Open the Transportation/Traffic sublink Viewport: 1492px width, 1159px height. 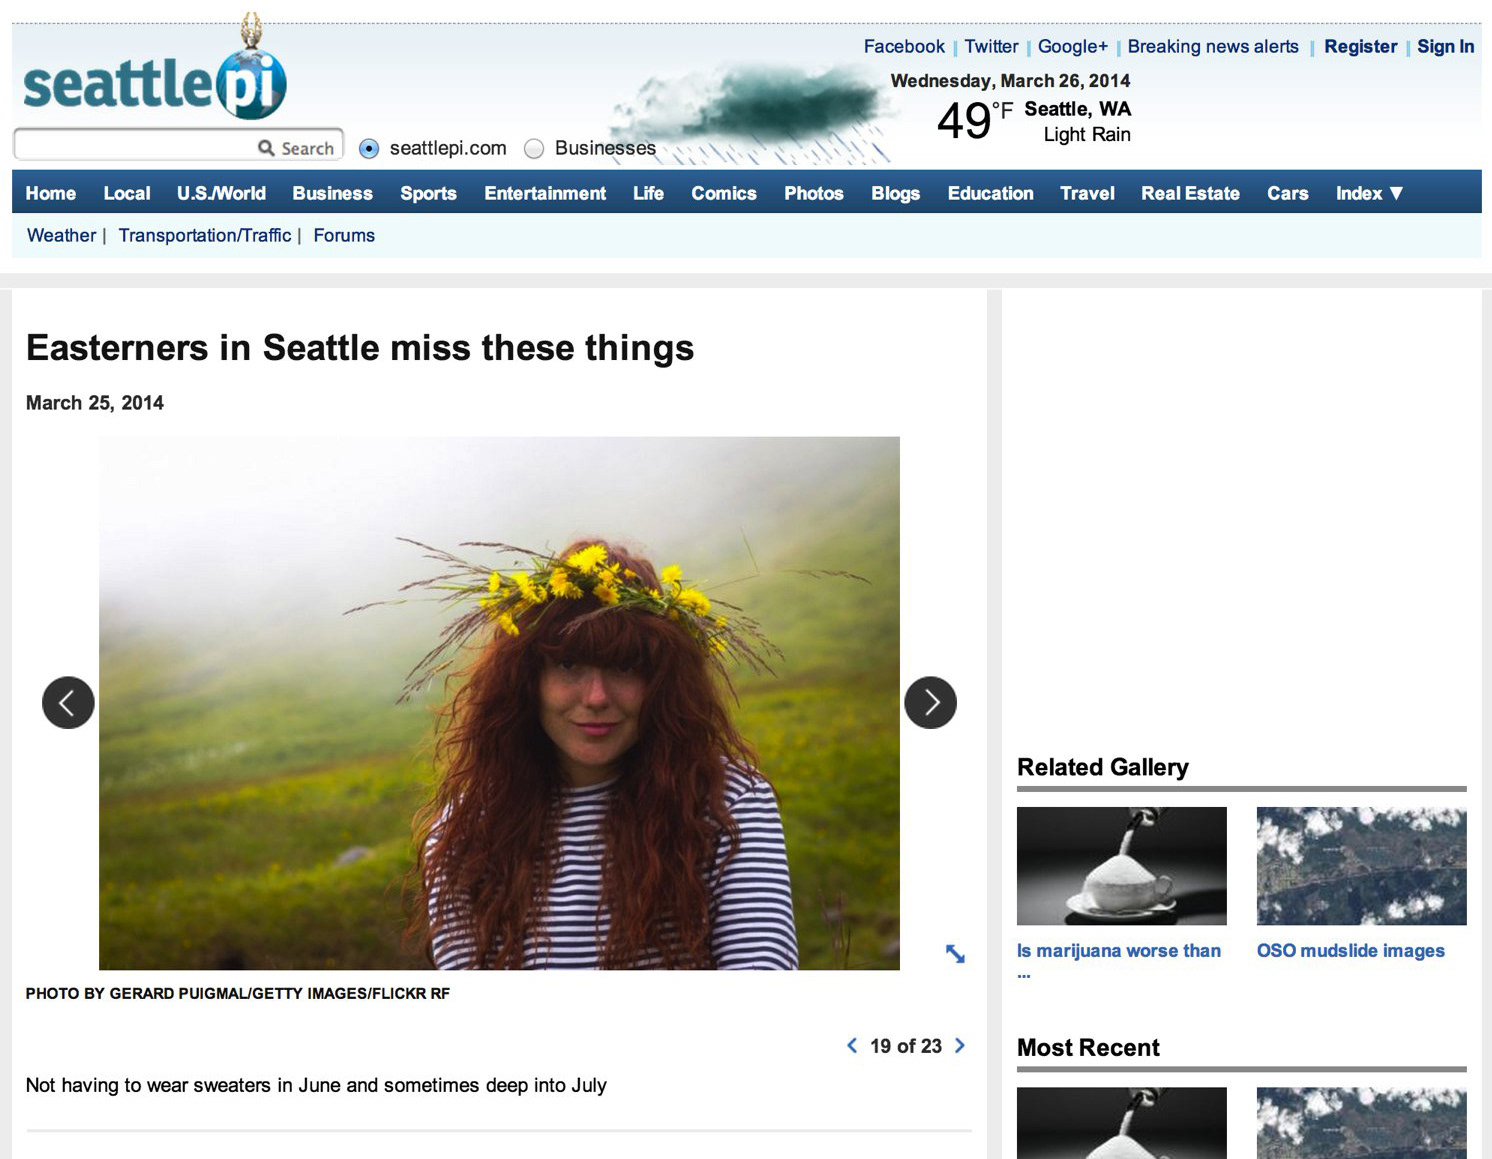[x=205, y=235]
